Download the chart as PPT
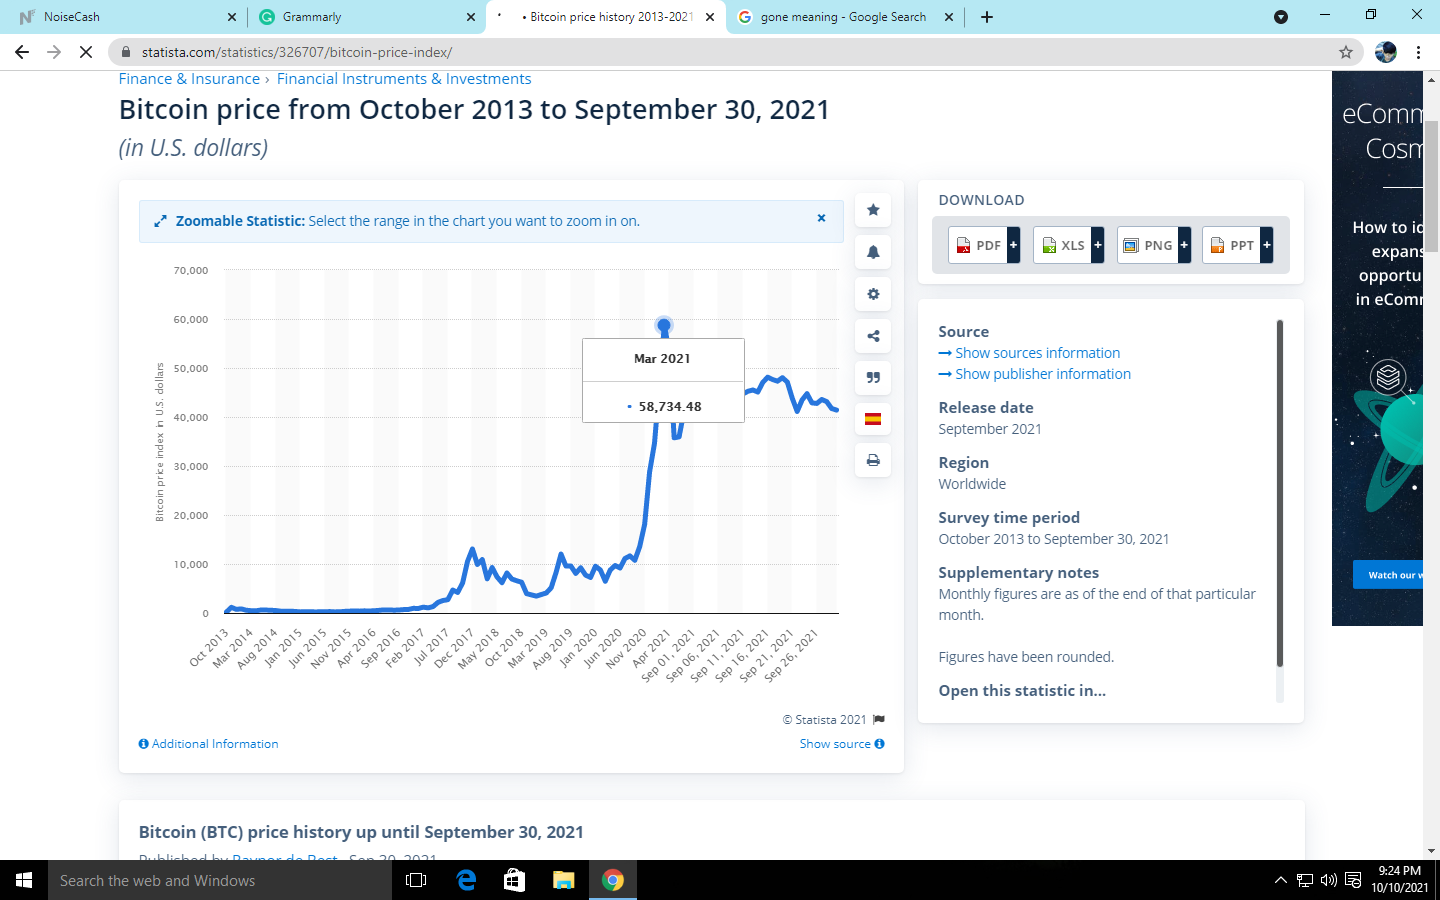This screenshot has width=1440, height=900. pos(1238,245)
